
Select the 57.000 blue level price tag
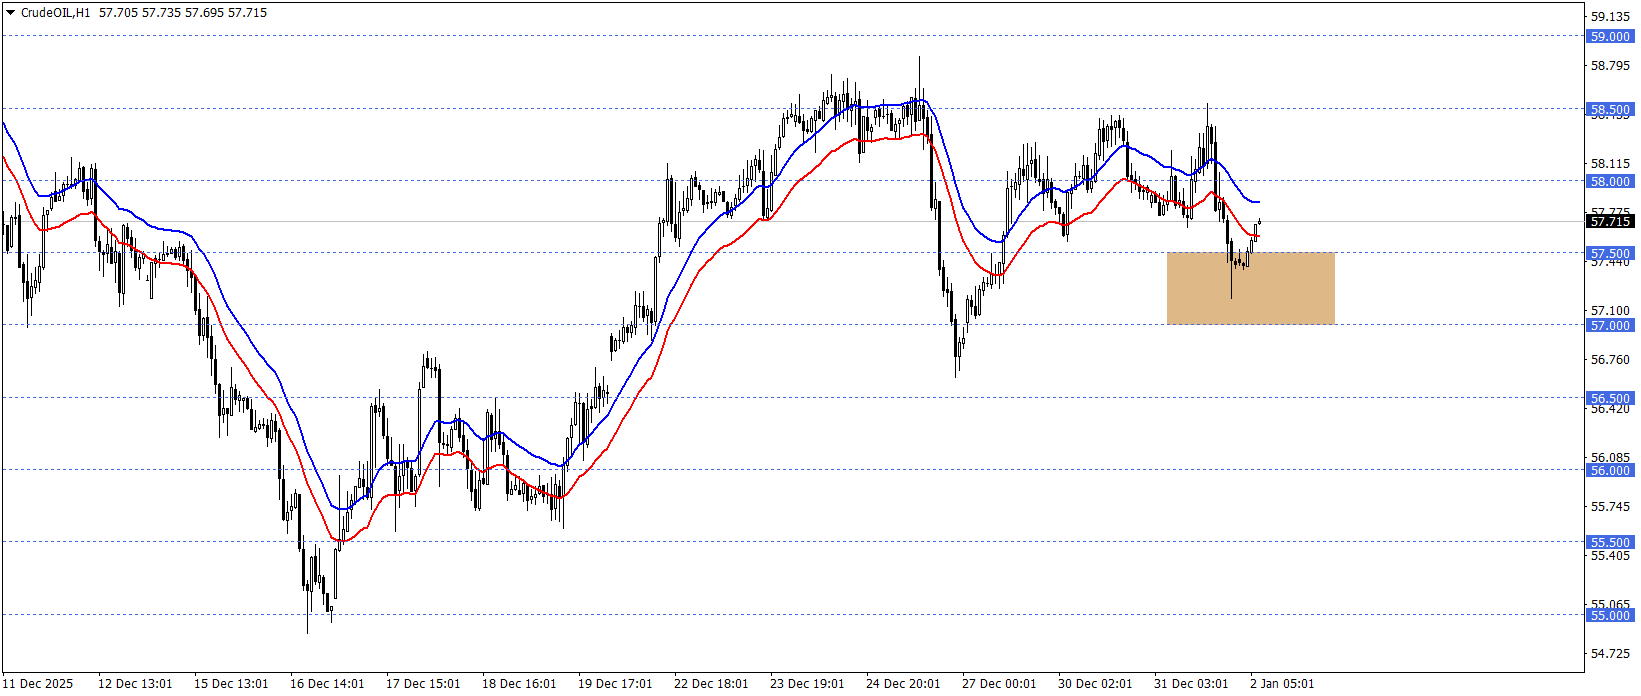point(1610,326)
